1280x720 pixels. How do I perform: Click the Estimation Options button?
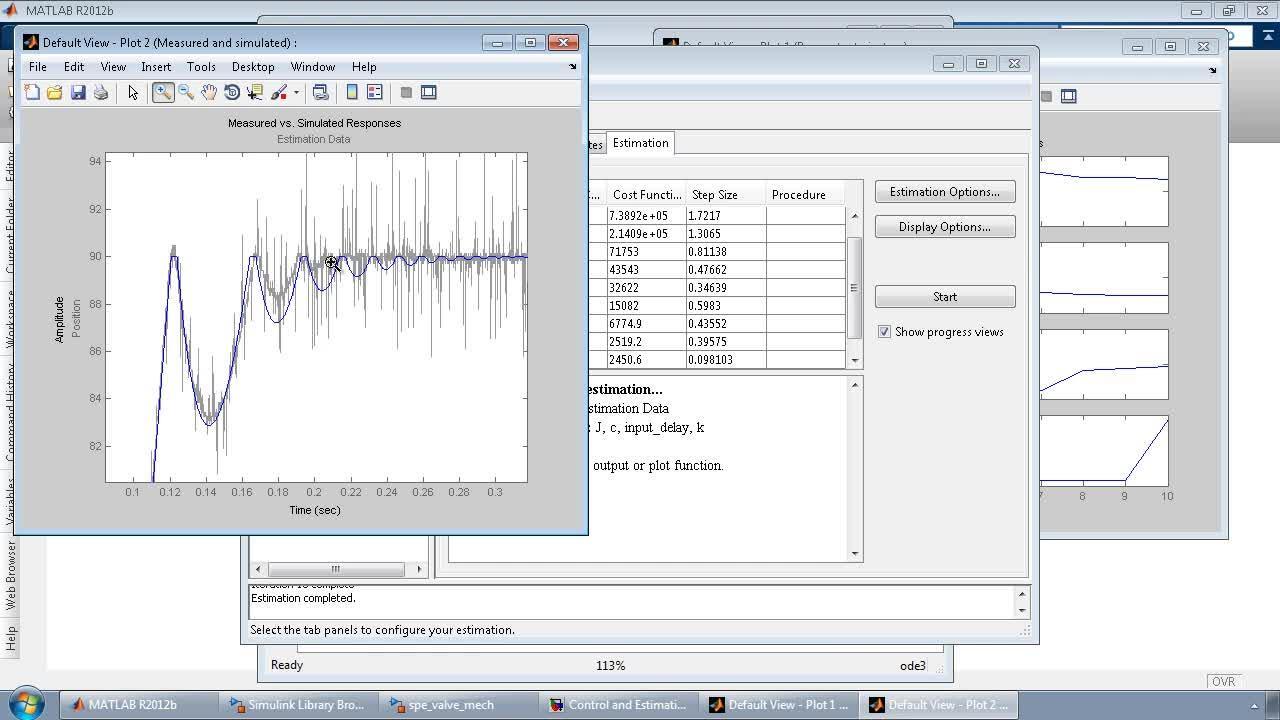(945, 192)
